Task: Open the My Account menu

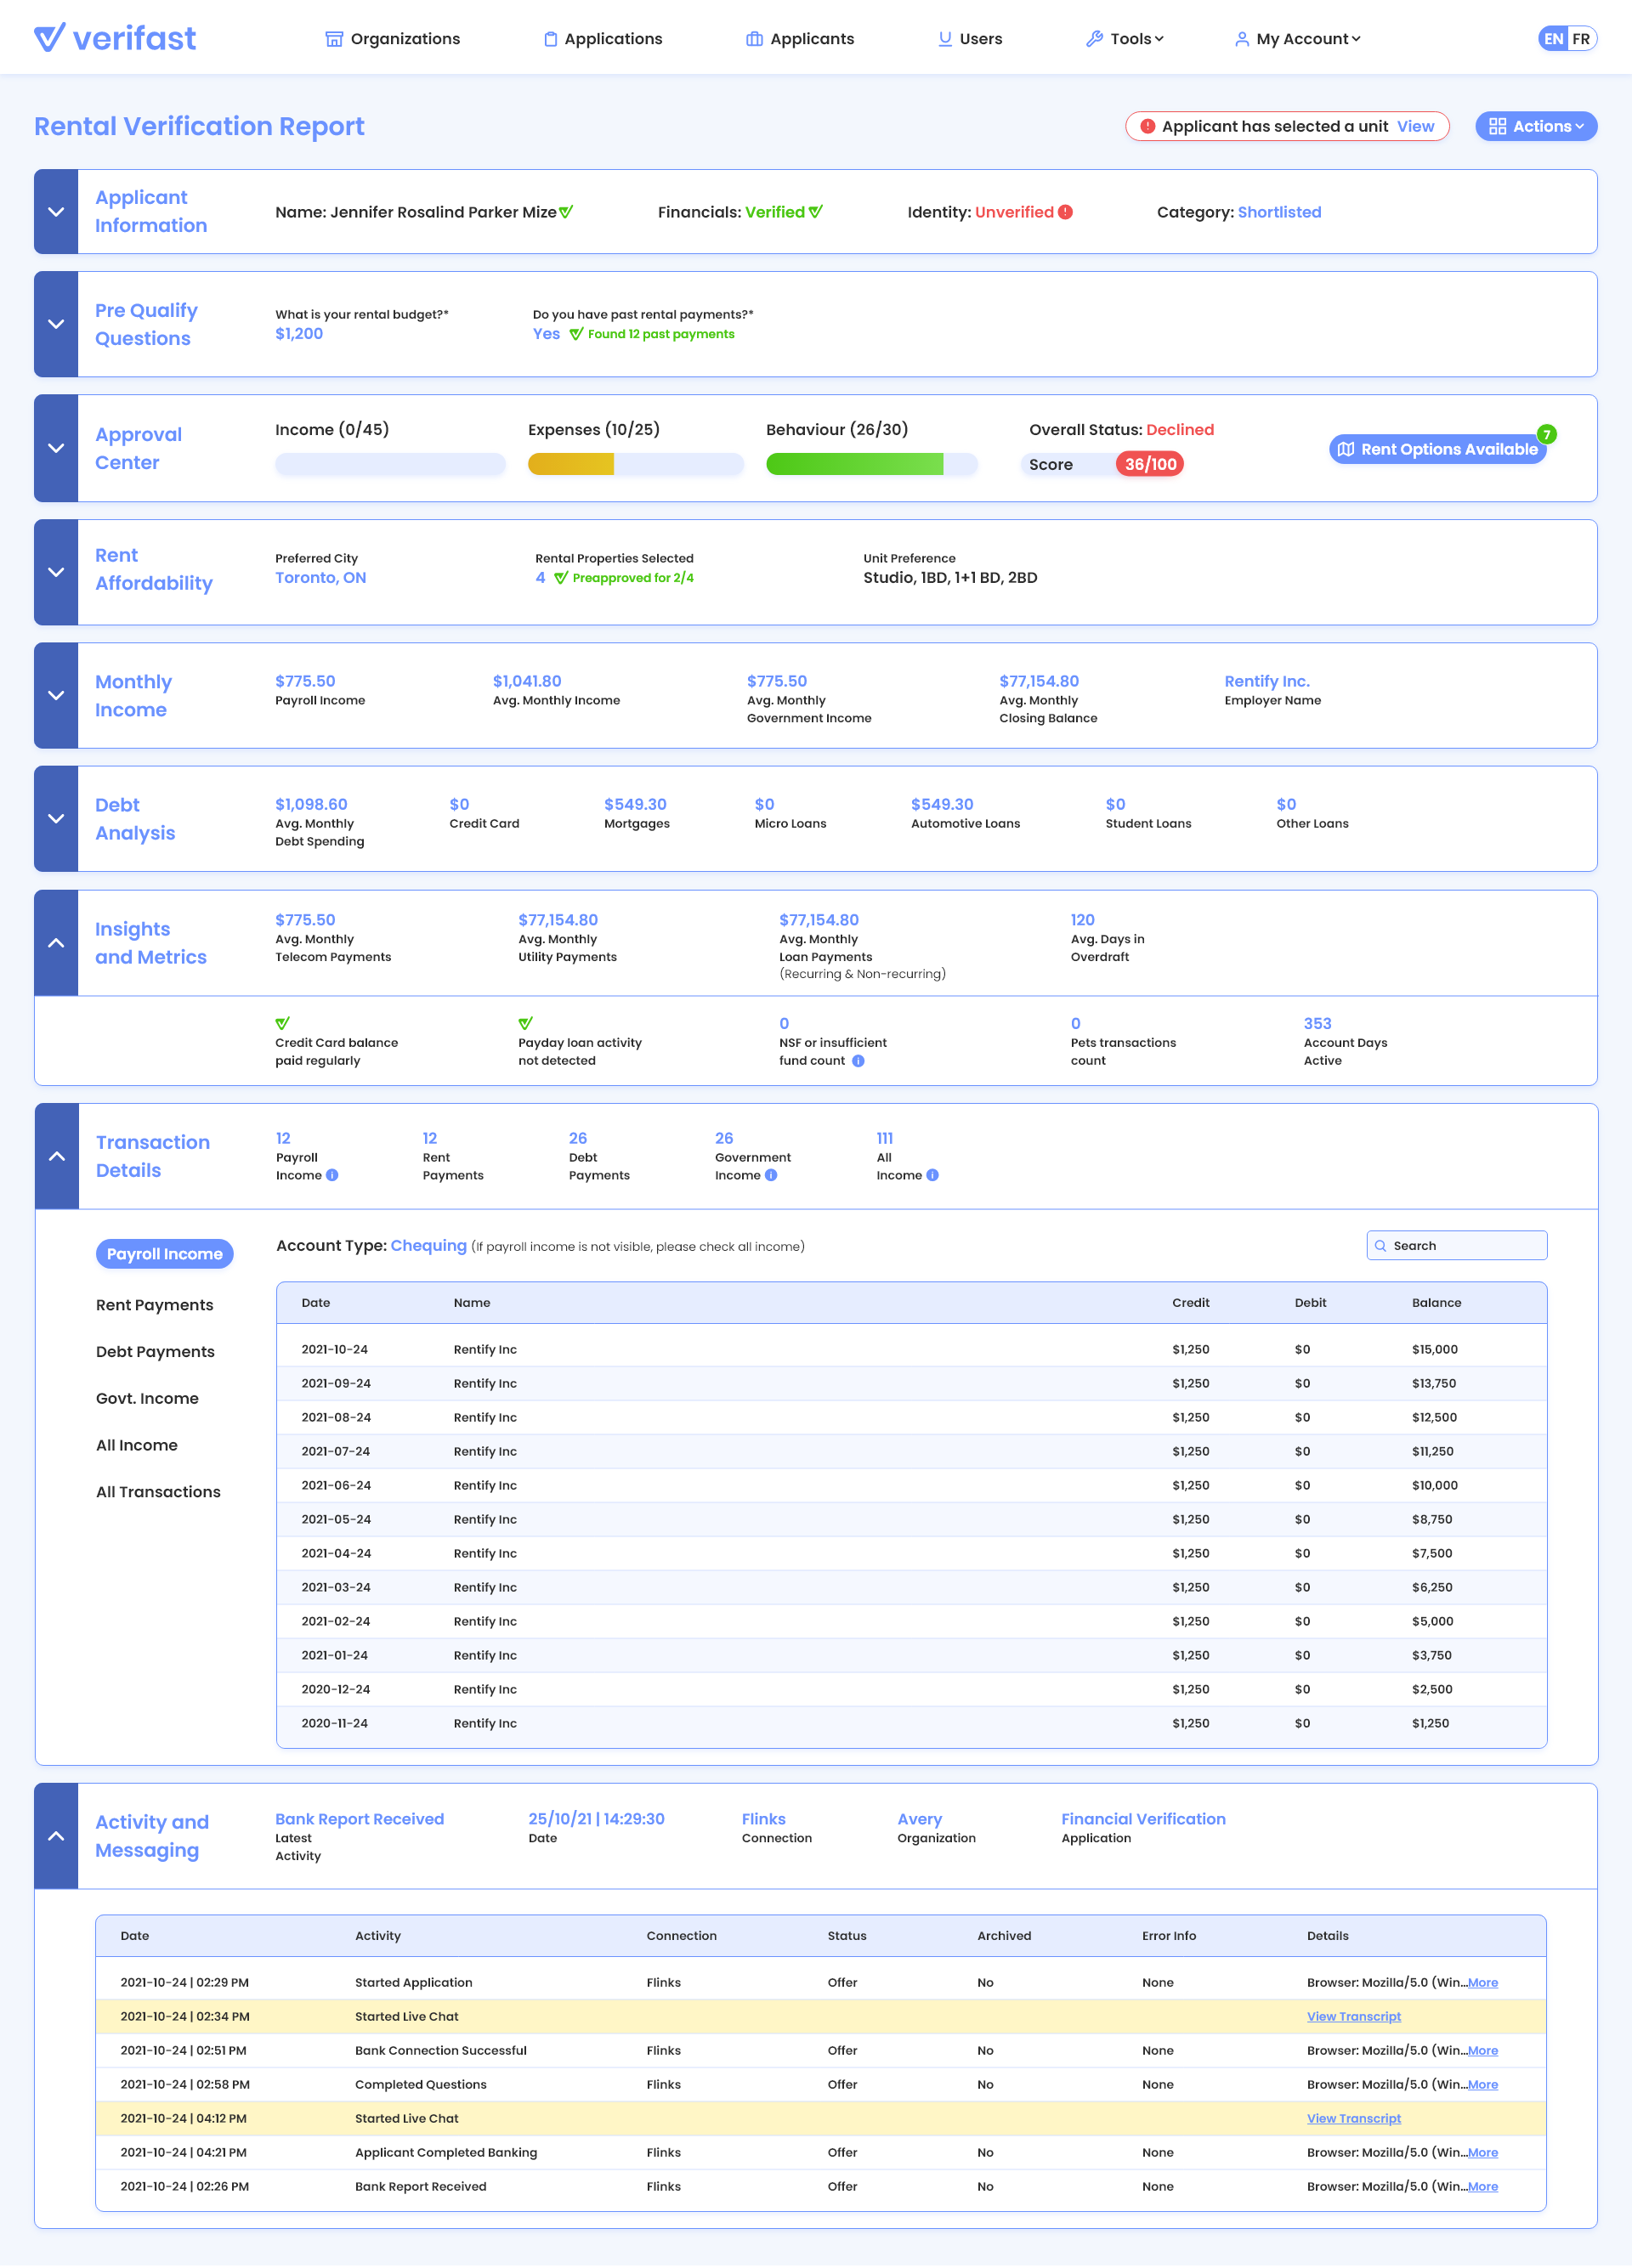Action: (1297, 38)
